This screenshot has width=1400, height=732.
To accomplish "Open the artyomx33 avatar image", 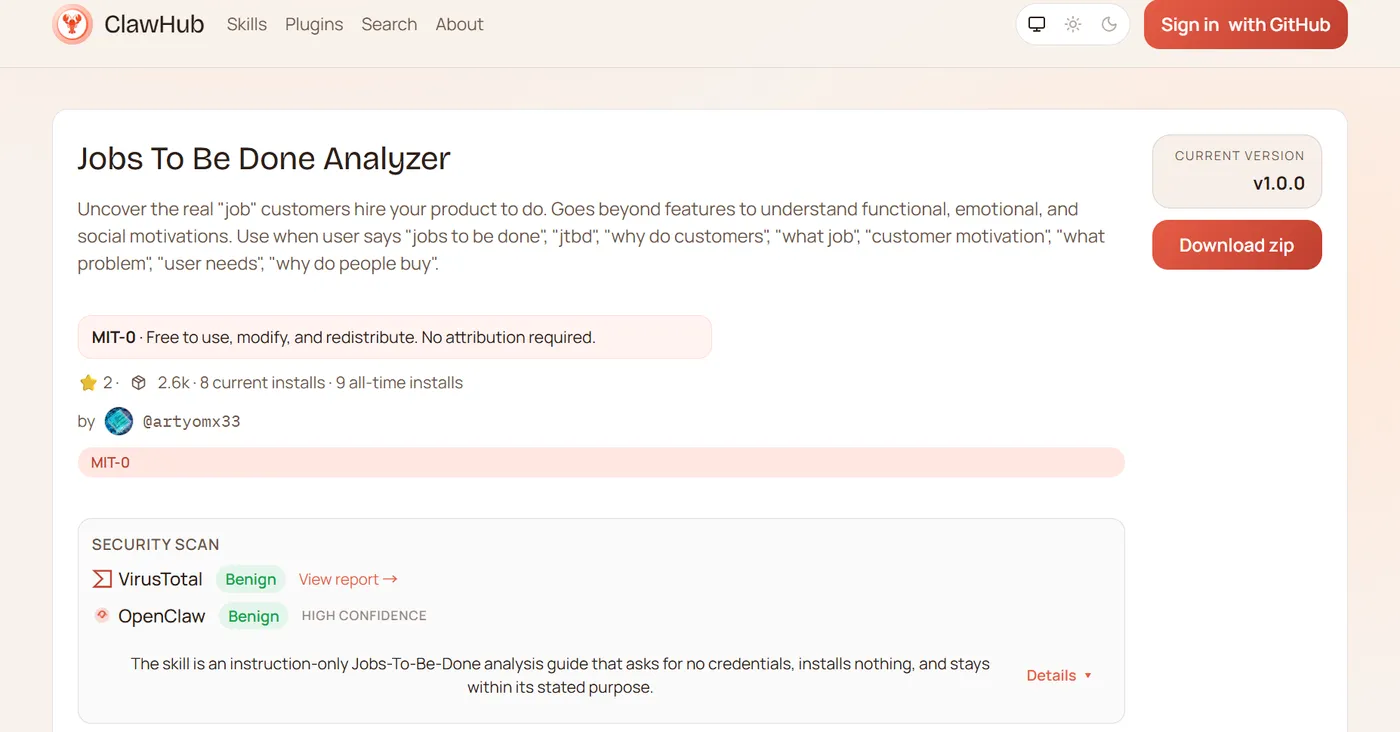I will coord(119,421).
